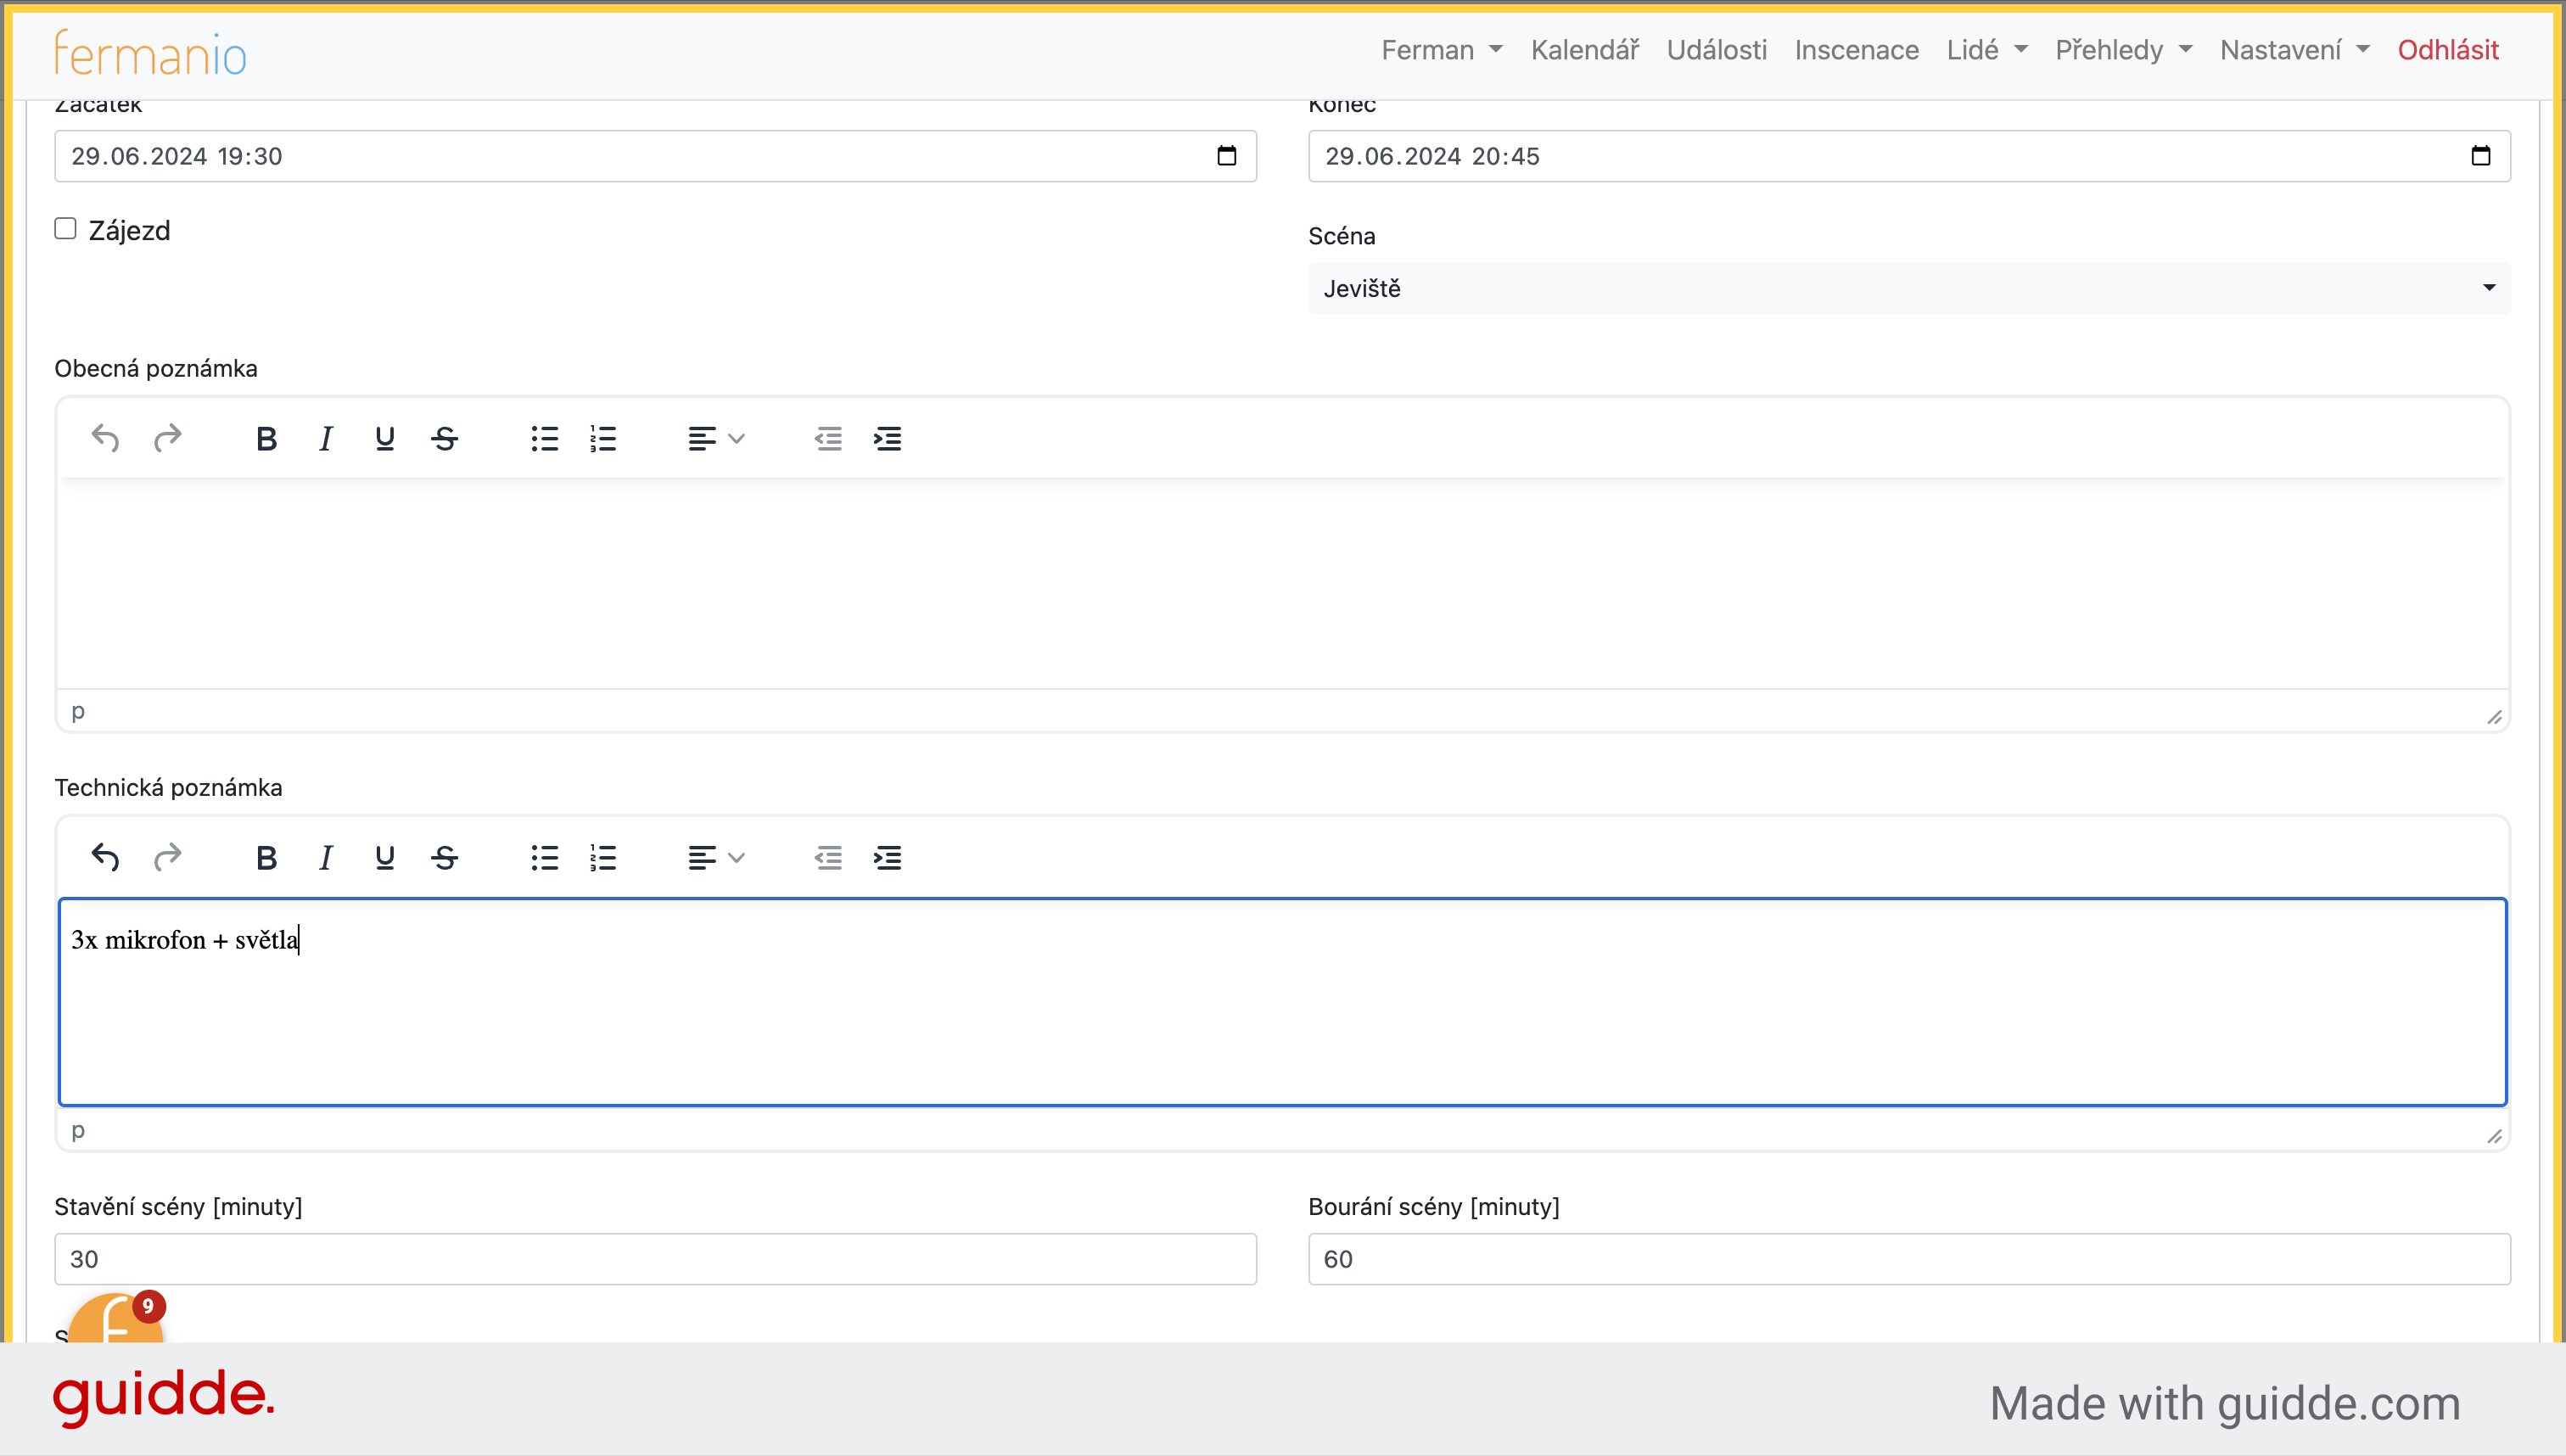Expand the Lidé menu
Image resolution: width=2566 pixels, height=1456 pixels.
[1986, 50]
